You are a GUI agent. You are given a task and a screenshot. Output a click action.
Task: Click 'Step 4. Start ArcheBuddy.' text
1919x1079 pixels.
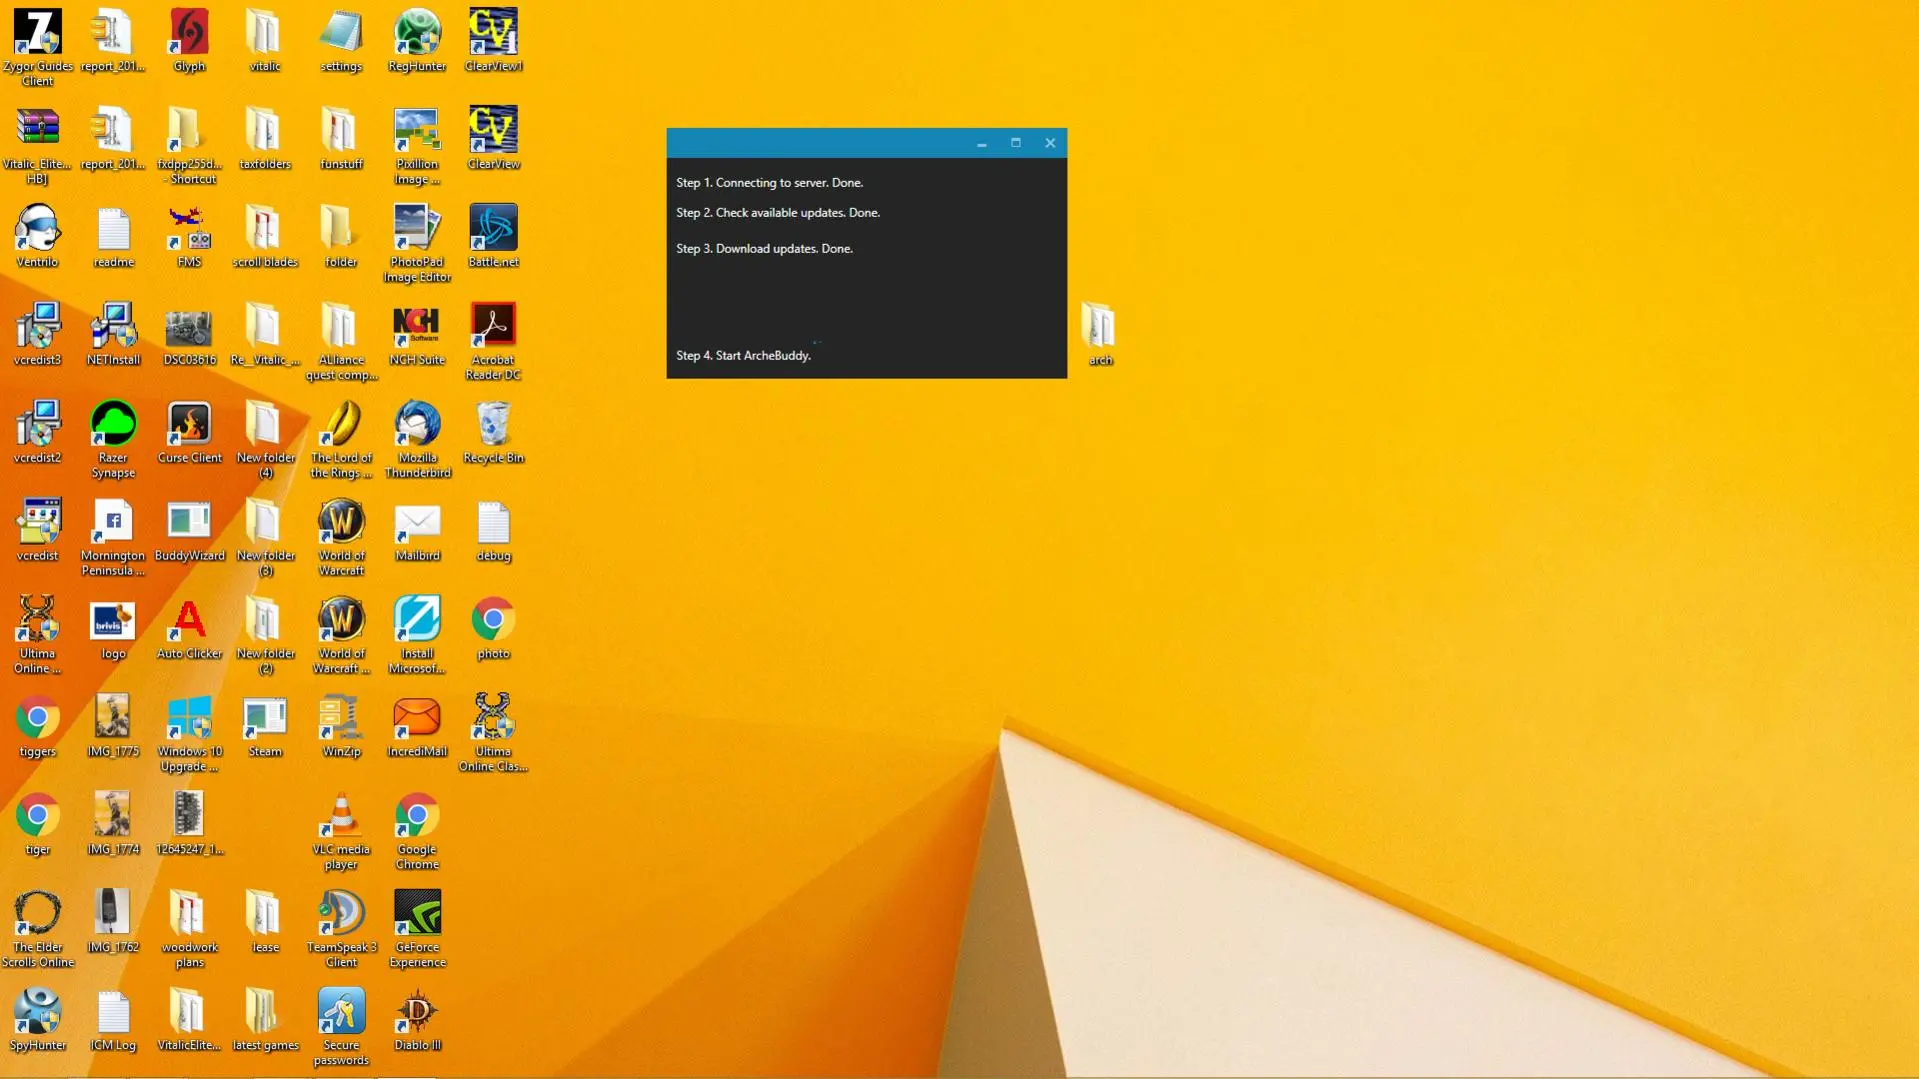pyautogui.click(x=743, y=356)
